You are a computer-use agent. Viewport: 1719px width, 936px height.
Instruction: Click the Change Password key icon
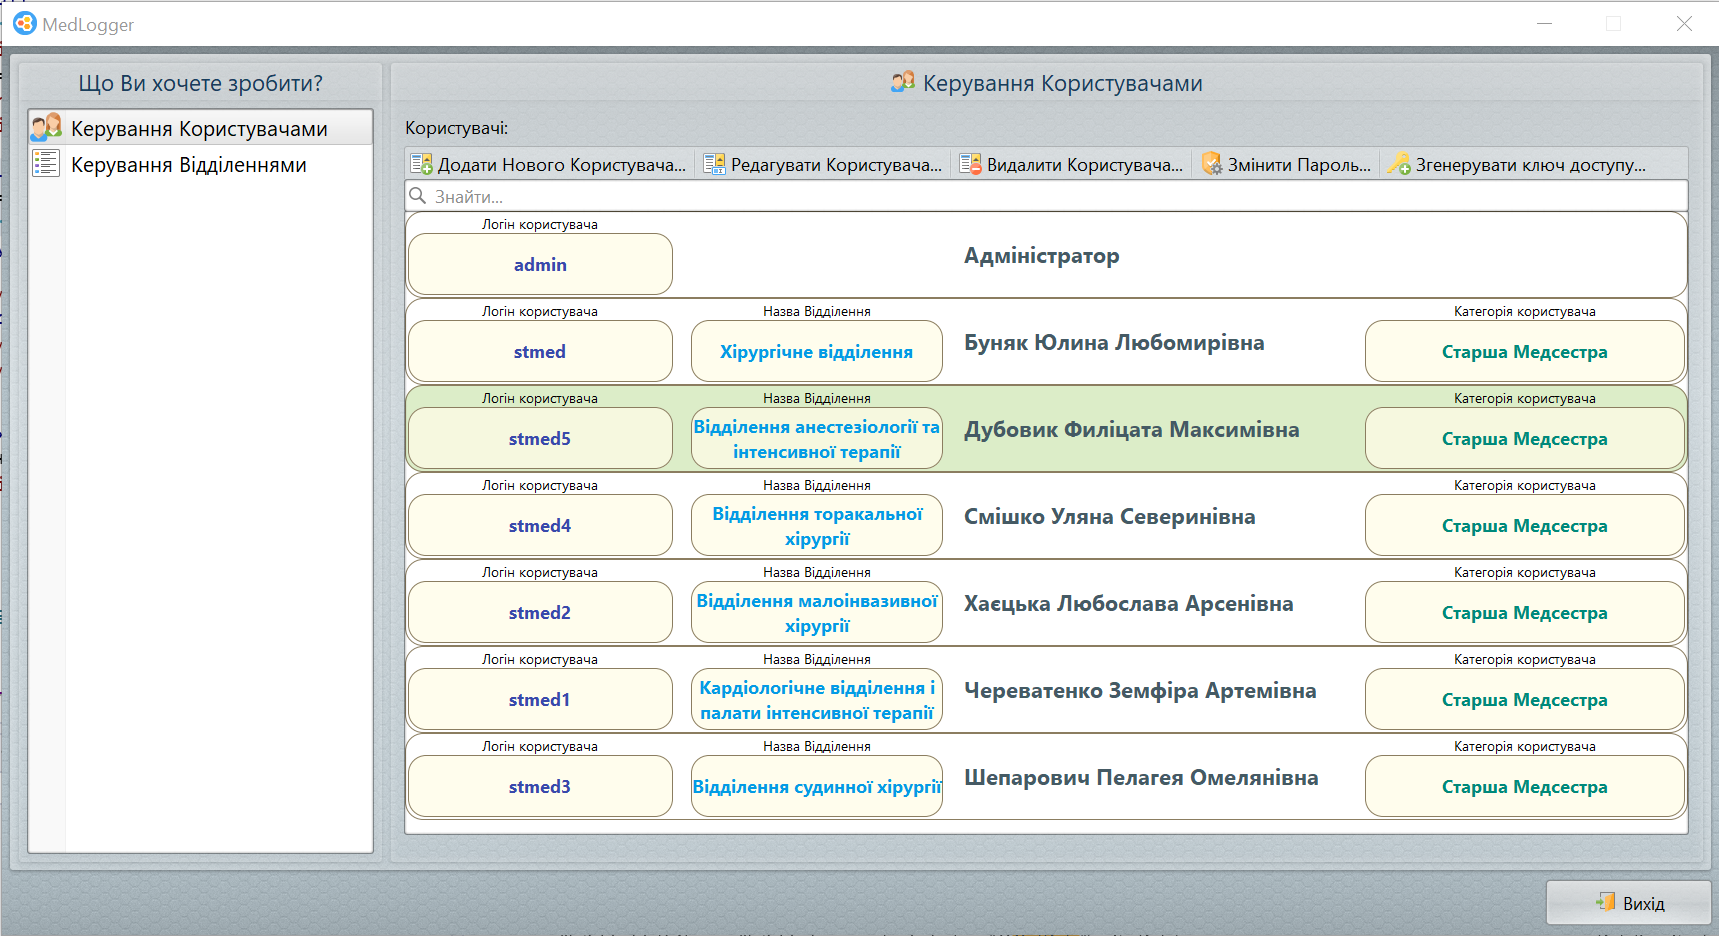point(1212,165)
